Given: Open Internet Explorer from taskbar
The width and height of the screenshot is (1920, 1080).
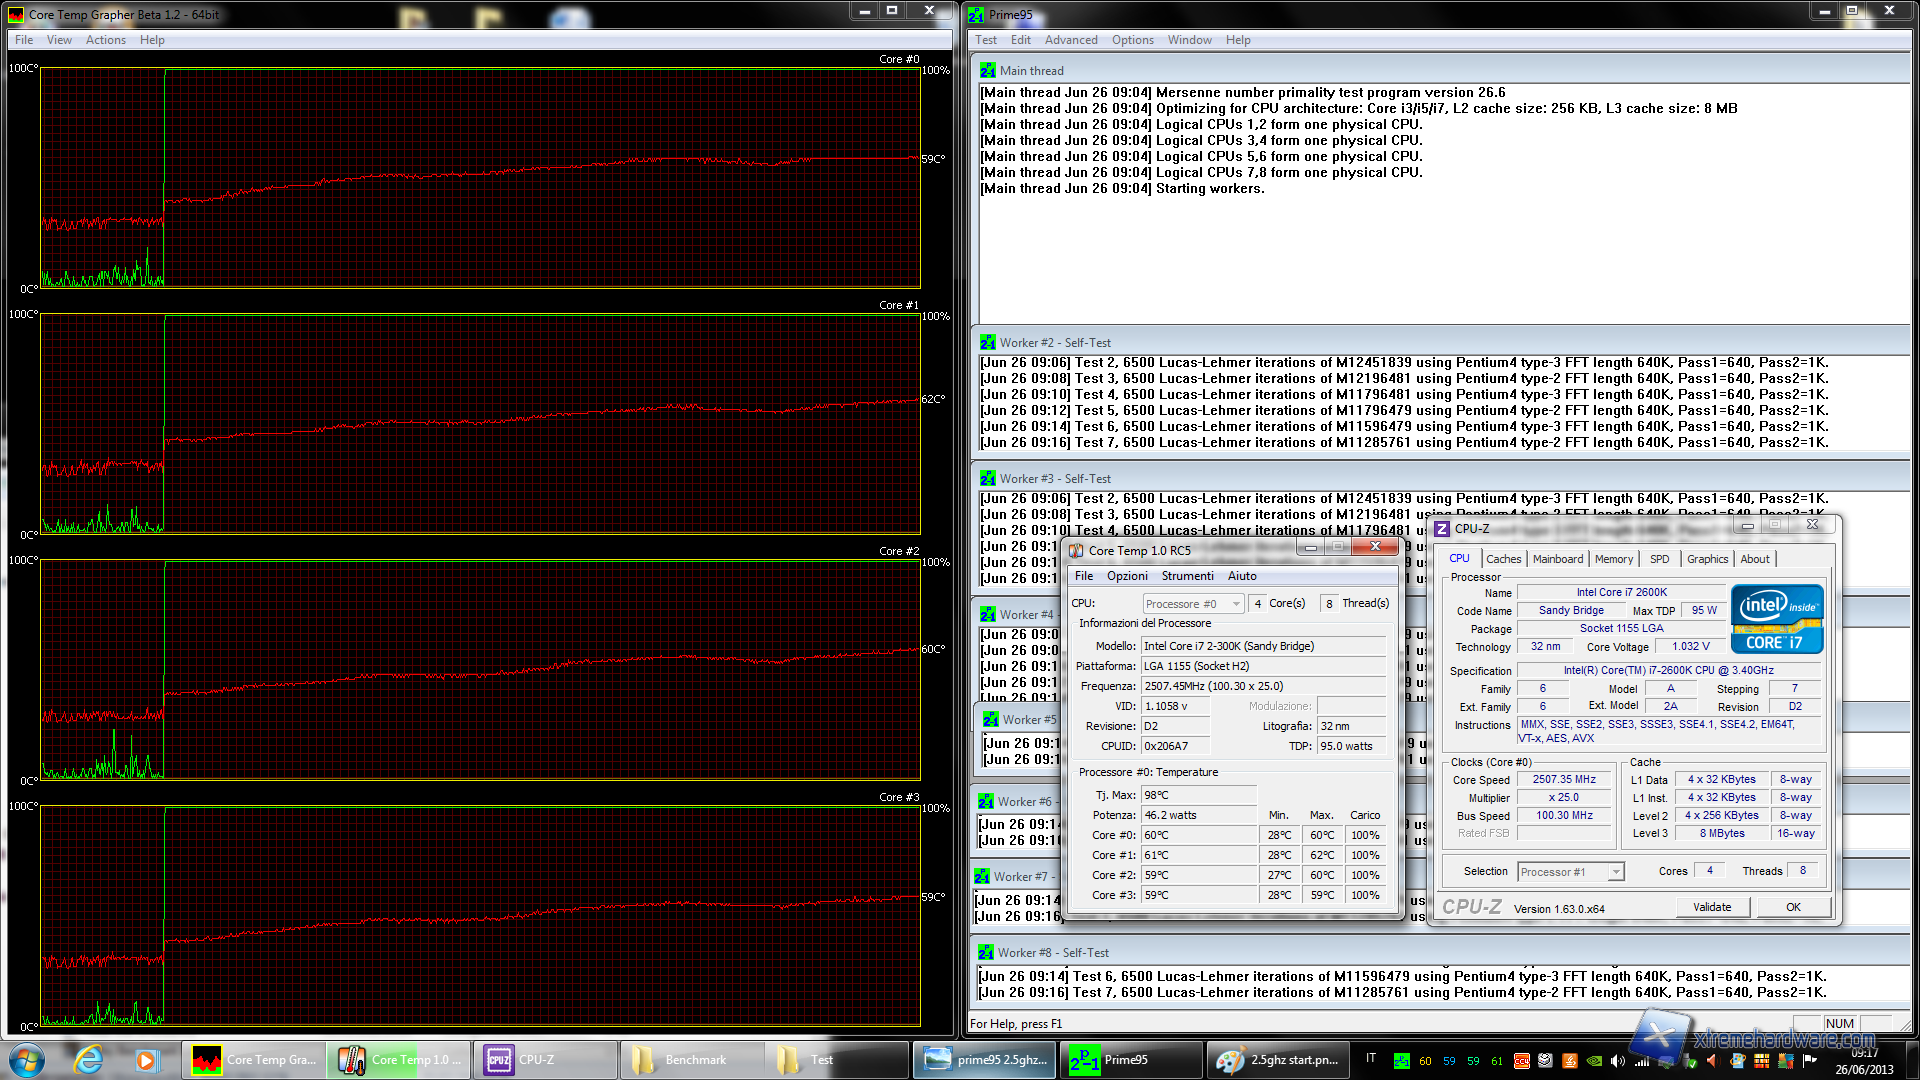Looking at the screenshot, I should coord(88,1059).
